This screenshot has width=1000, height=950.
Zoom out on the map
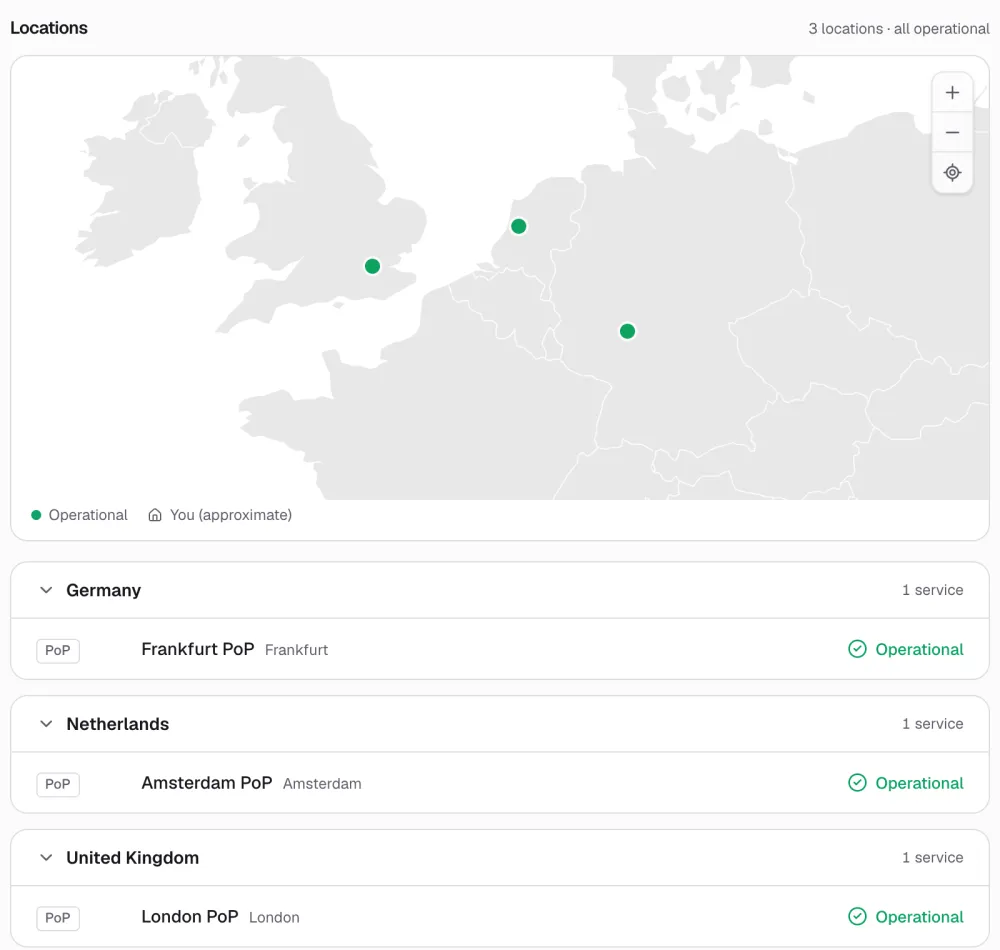tap(952, 133)
